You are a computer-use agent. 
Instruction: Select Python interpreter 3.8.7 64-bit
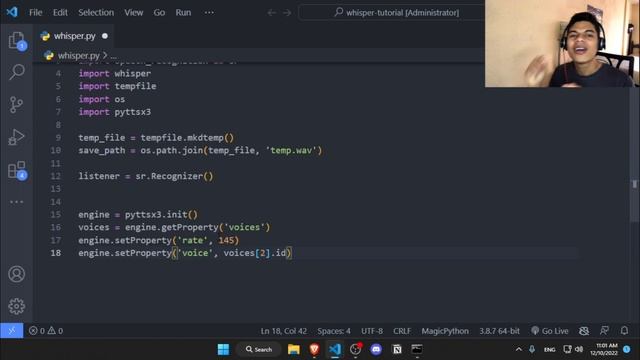[499, 331]
